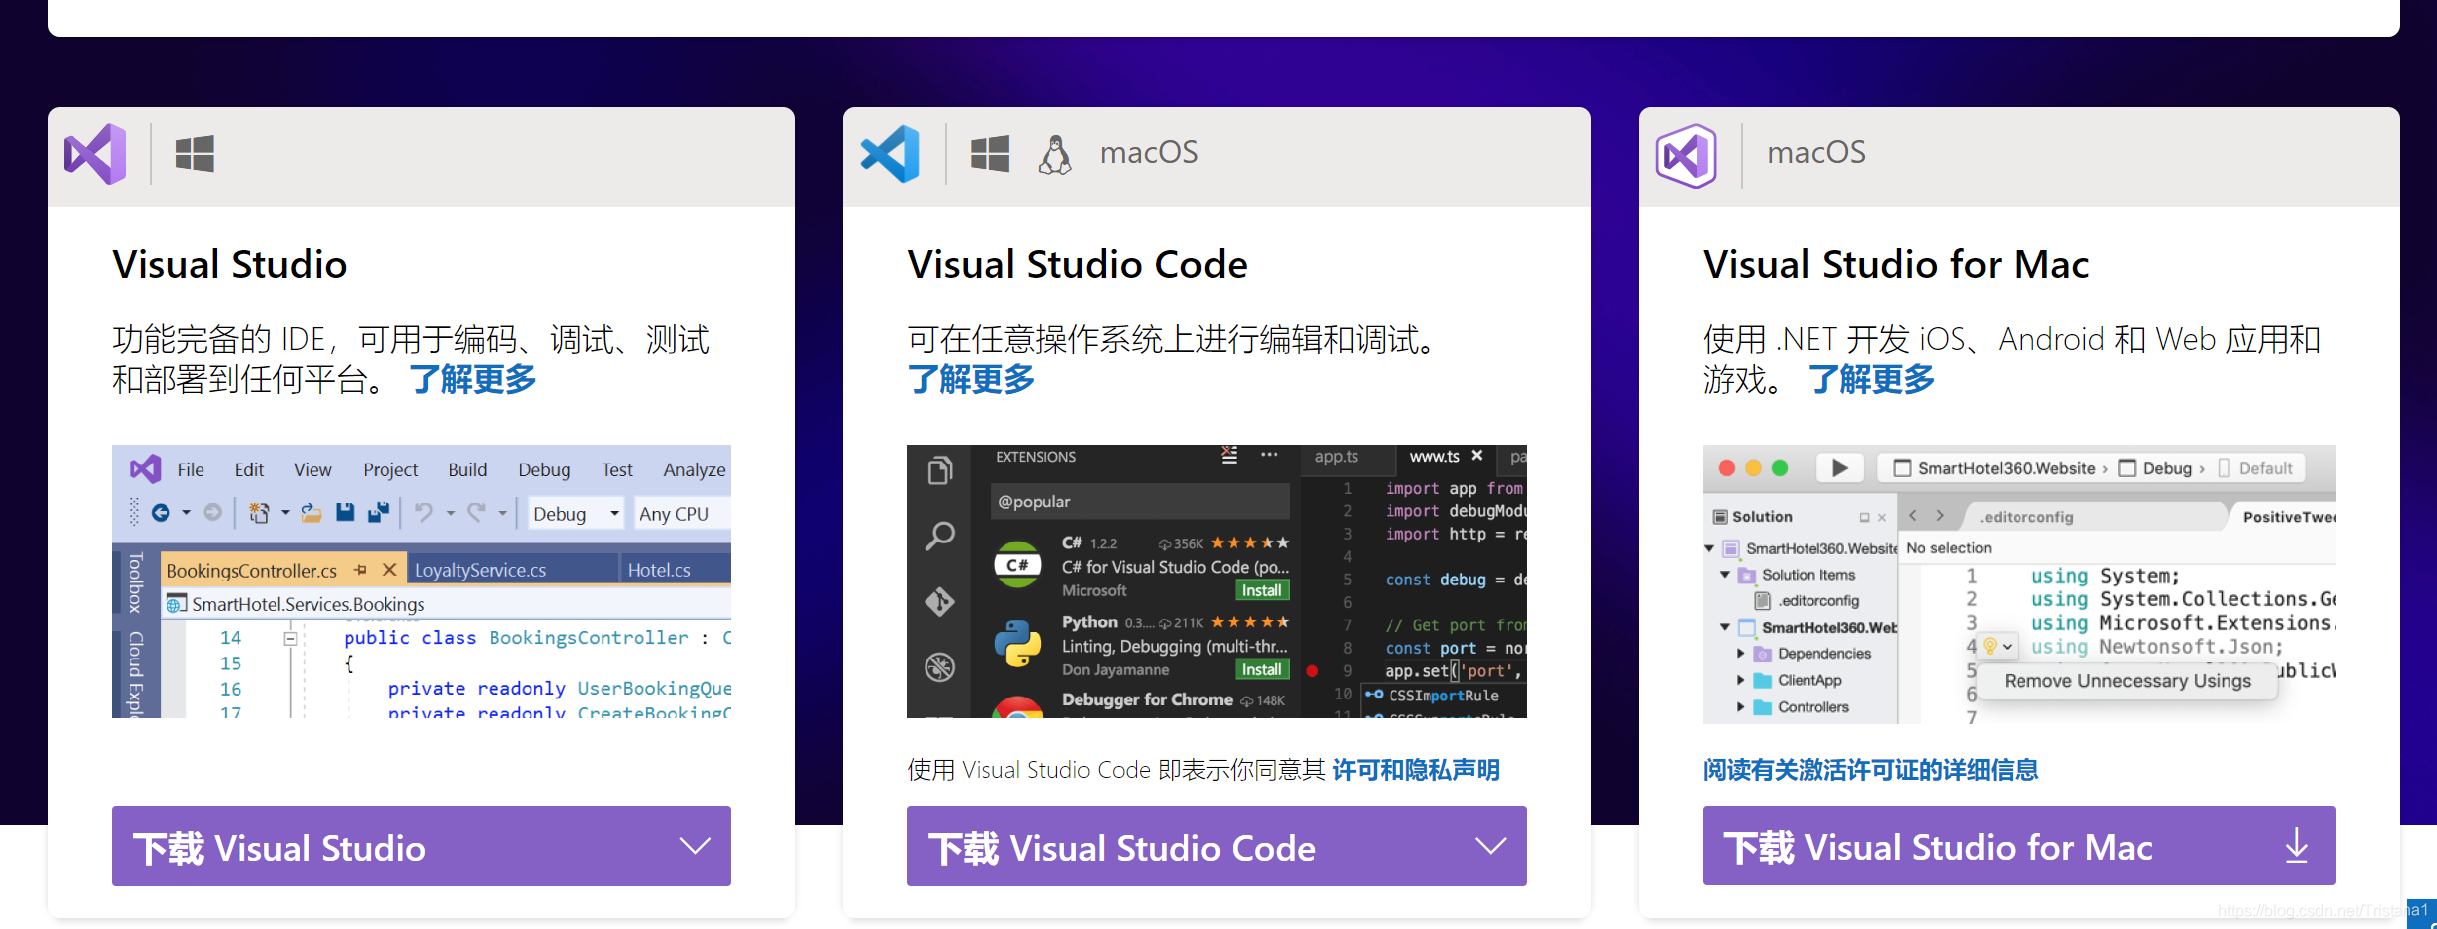This screenshot has width=2437, height=929.
Task: Click the Source Control icon in VS Code screenshot
Action: click(940, 601)
